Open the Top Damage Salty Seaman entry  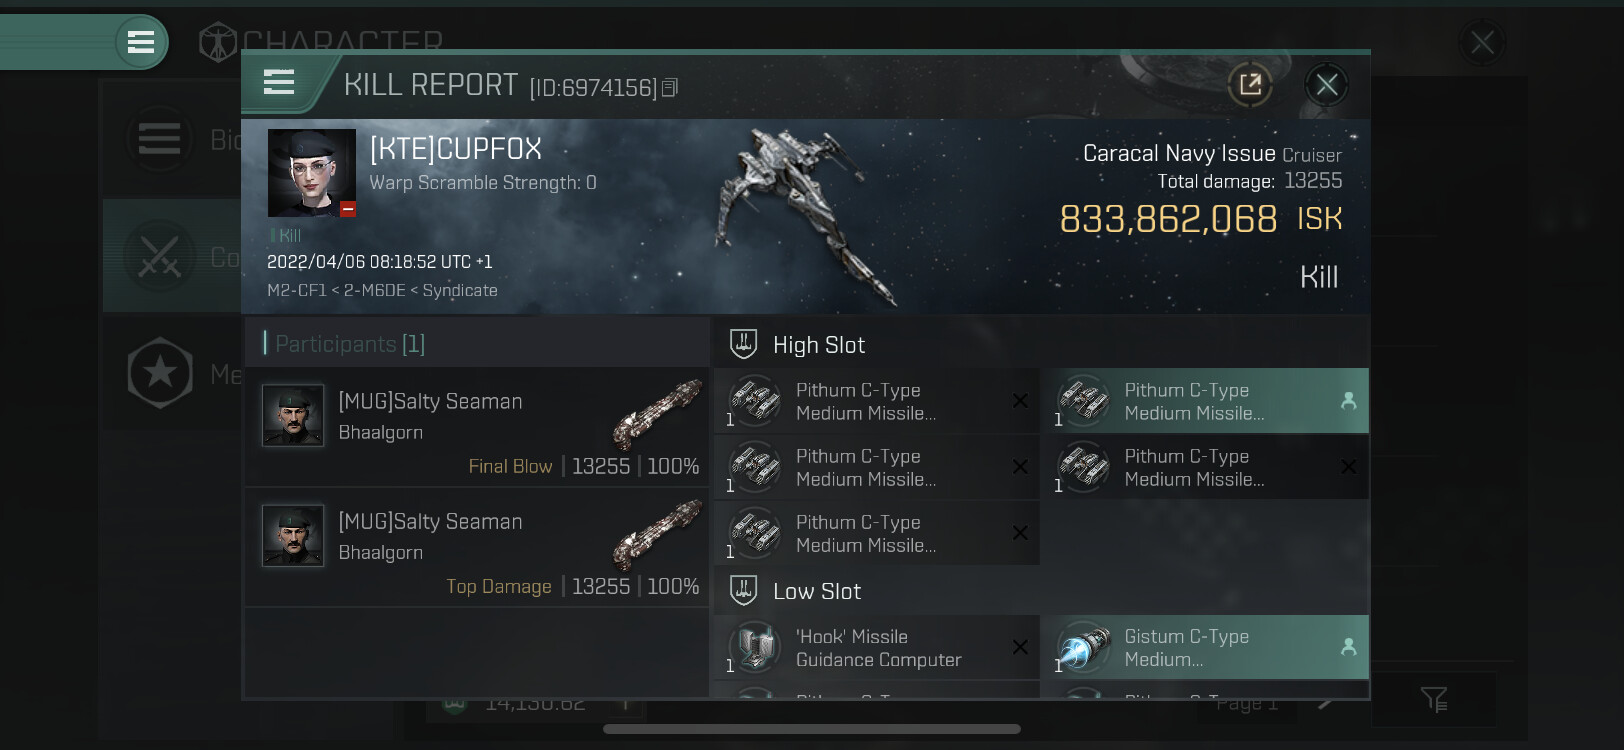[x=477, y=547]
